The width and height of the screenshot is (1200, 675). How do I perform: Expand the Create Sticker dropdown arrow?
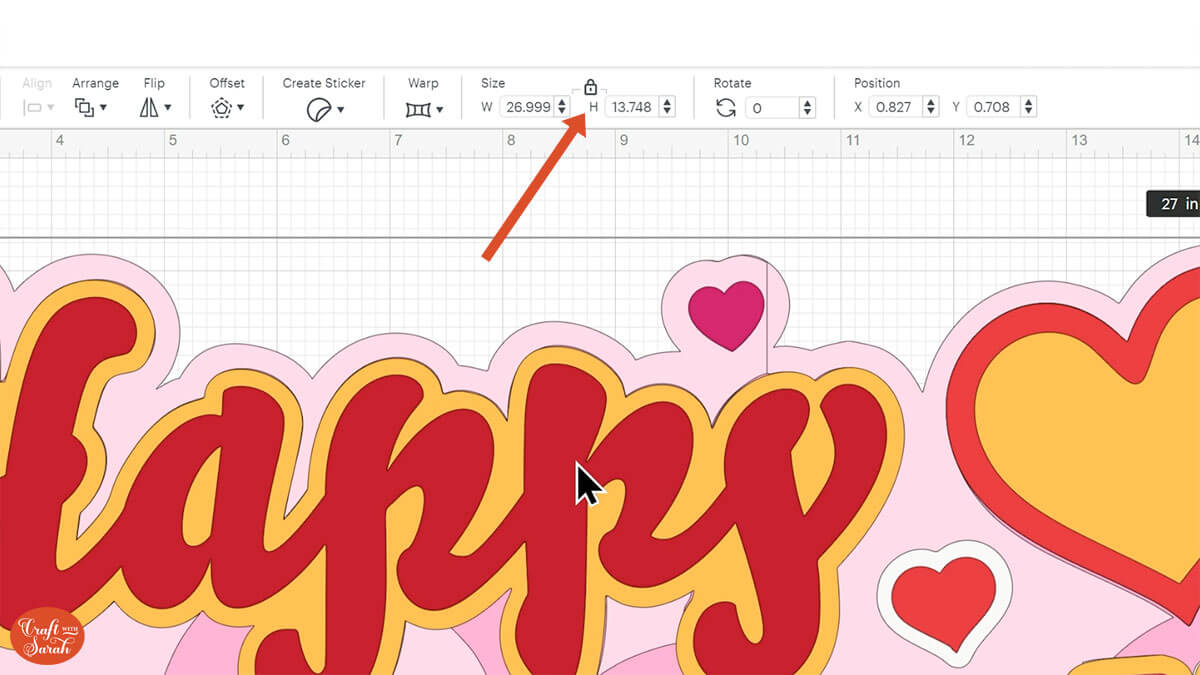pos(341,109)
